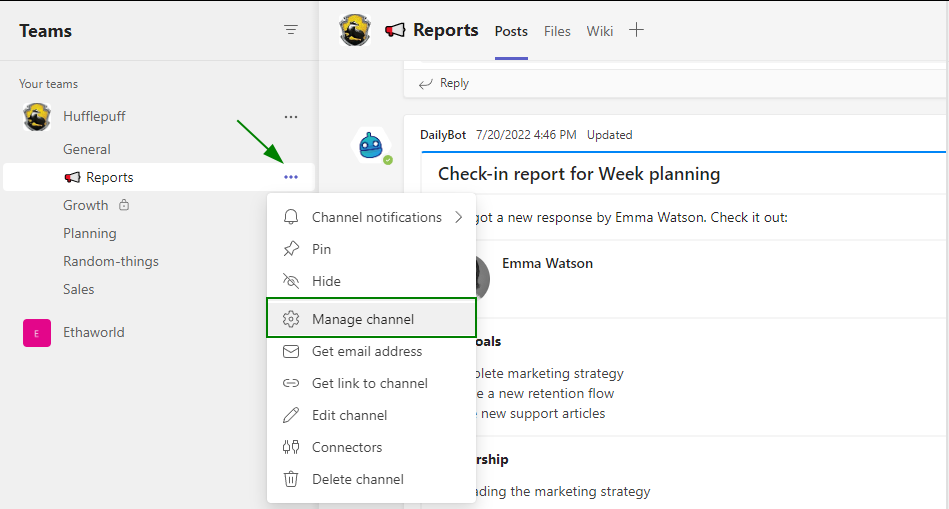Image resolution: width=949 pixels, height=509 pixels.
Task: Open the Wiki tab
Action: click(600, 31)
